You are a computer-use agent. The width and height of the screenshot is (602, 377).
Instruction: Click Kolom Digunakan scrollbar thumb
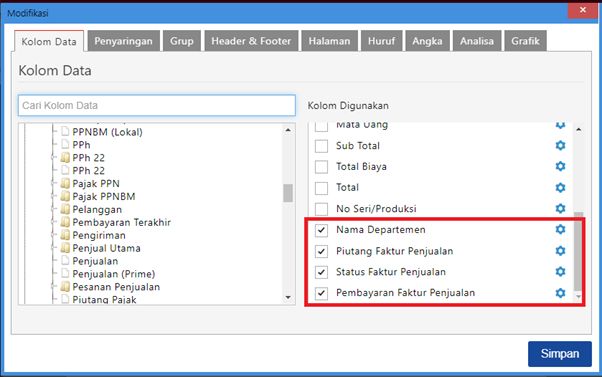click(578, 251)
